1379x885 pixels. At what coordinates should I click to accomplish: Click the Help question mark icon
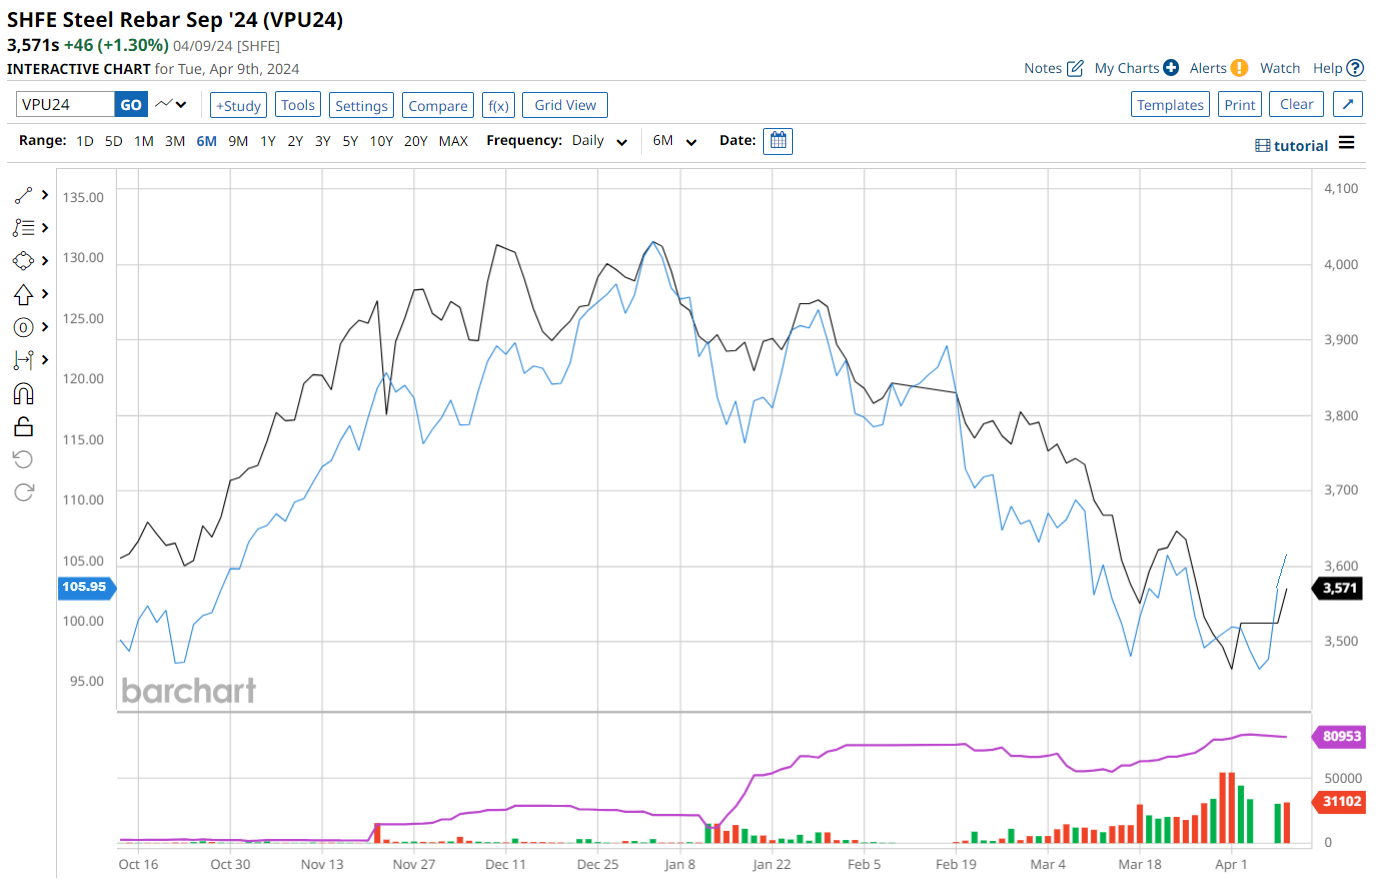[x=1355, y=68]
